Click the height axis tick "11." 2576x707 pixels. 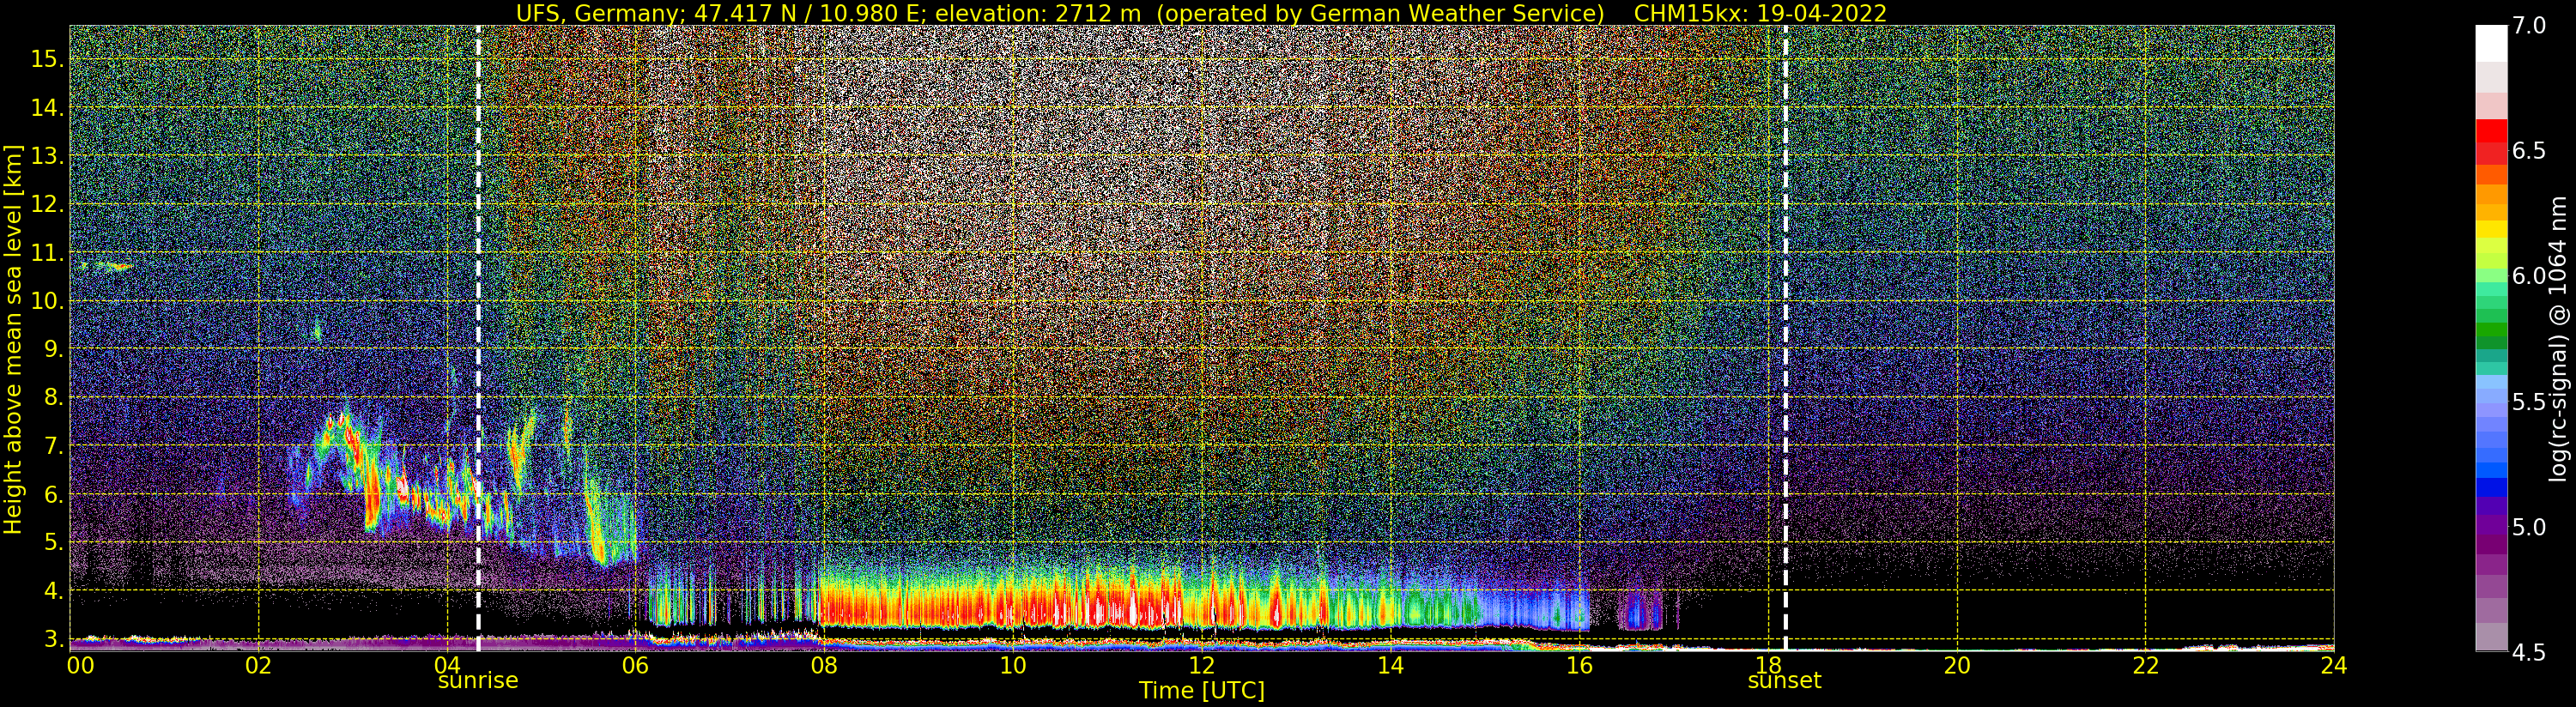[x=47, y=253]
